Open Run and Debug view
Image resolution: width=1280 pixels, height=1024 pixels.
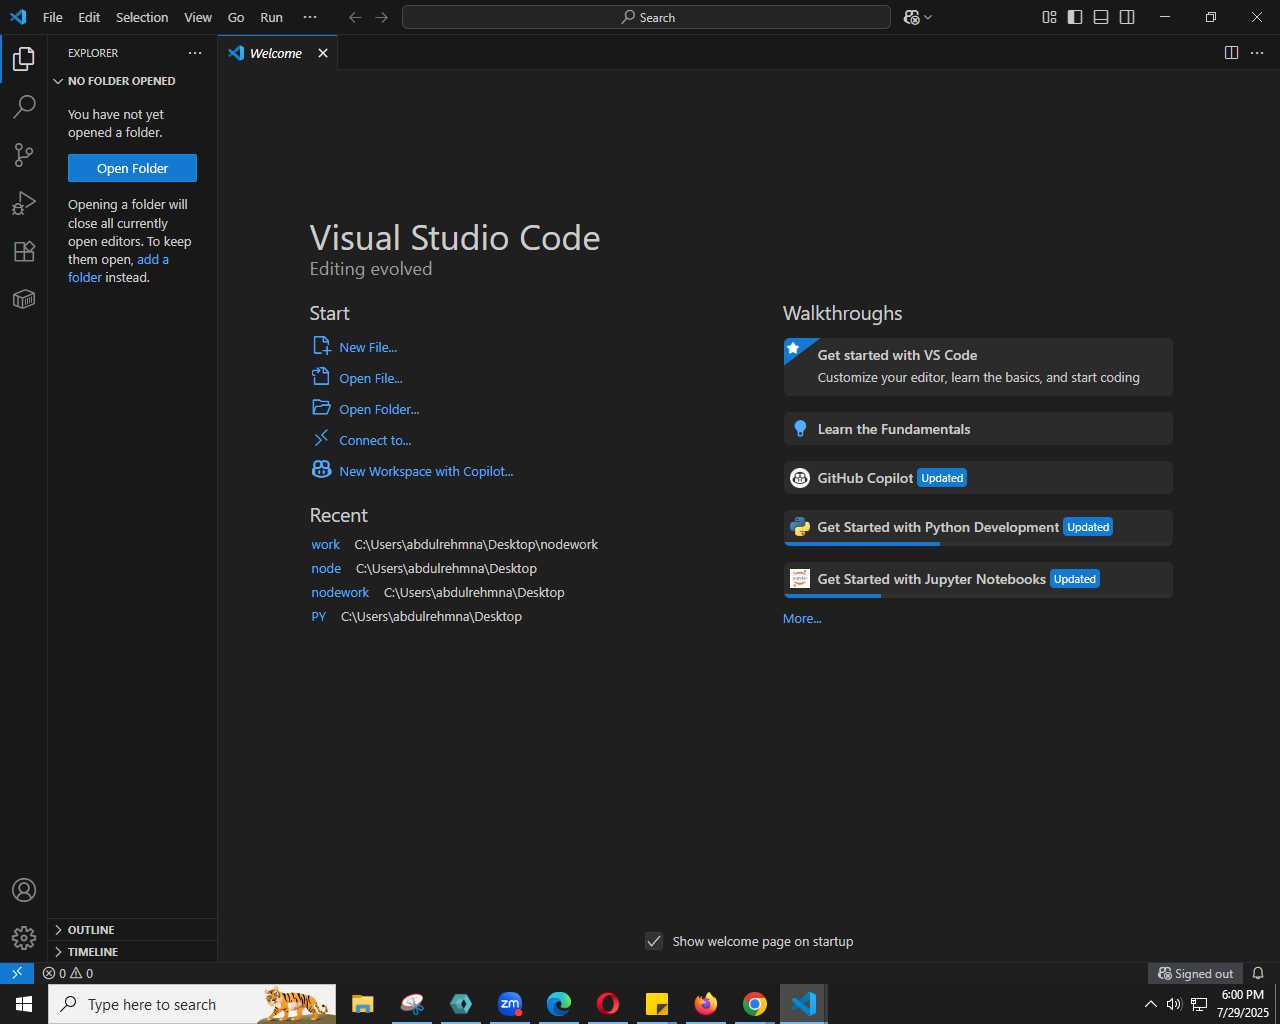coord(24,203)
